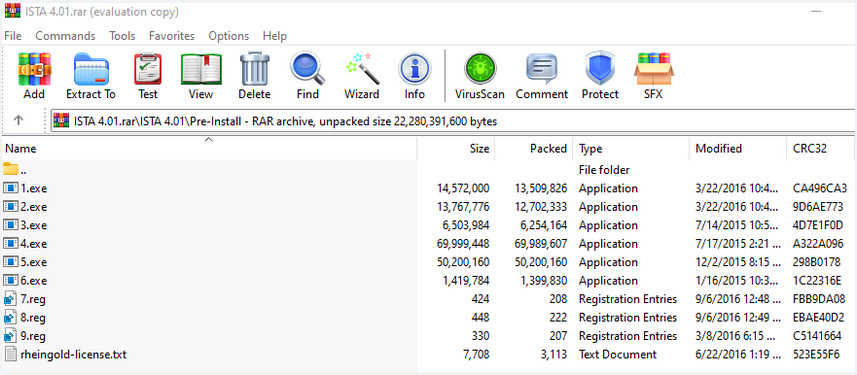Select the 5.exe application file icon
This screenshot has height=375, width=857.
tap(11, 262)
